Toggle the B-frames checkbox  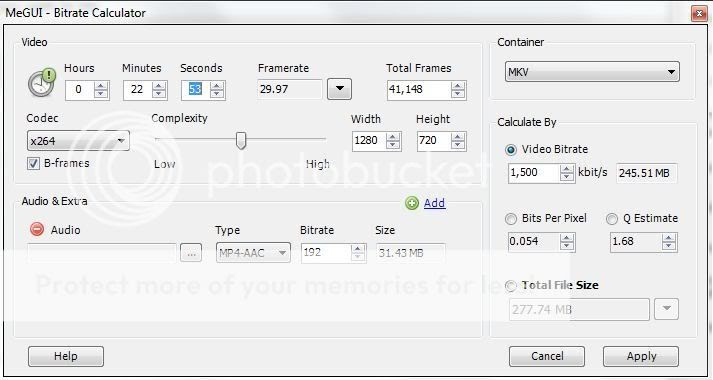click(33, 164)
